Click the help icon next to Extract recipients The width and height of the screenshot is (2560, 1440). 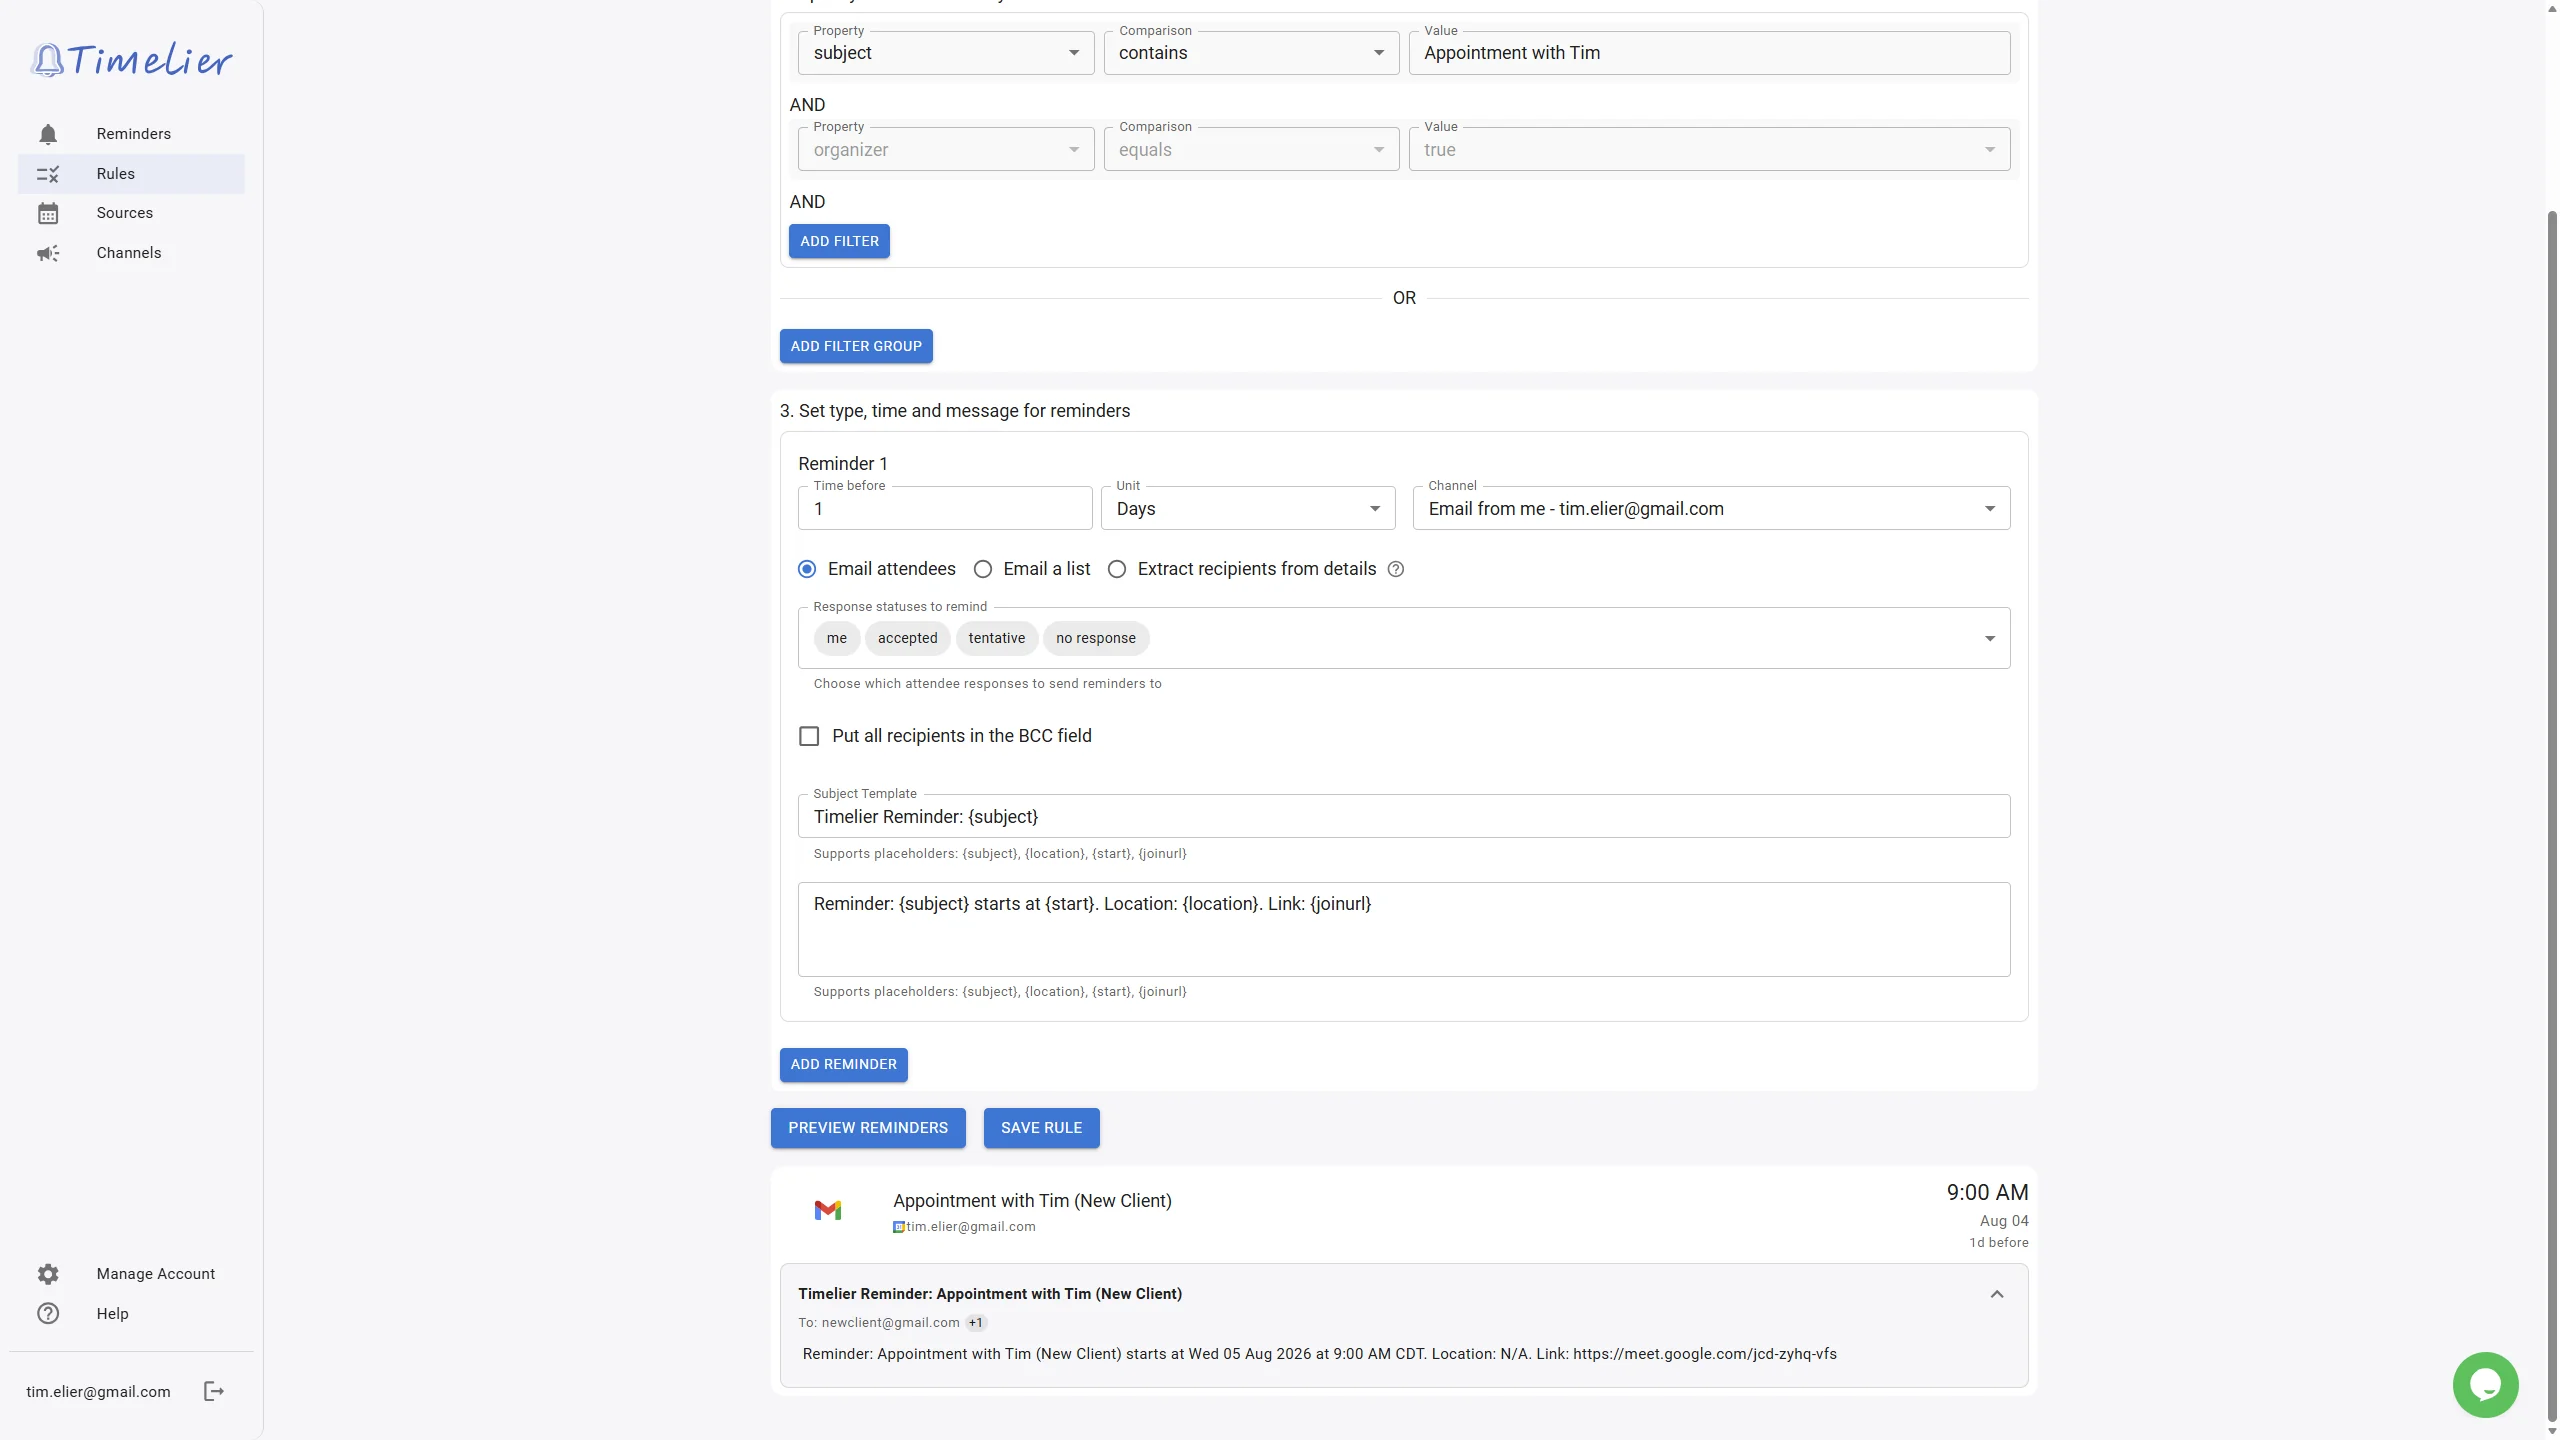(x=1396, y=569)
